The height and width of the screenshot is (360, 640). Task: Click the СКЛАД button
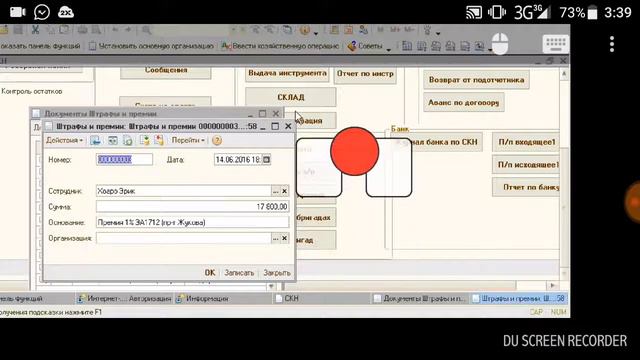click(x=291, y=97)
